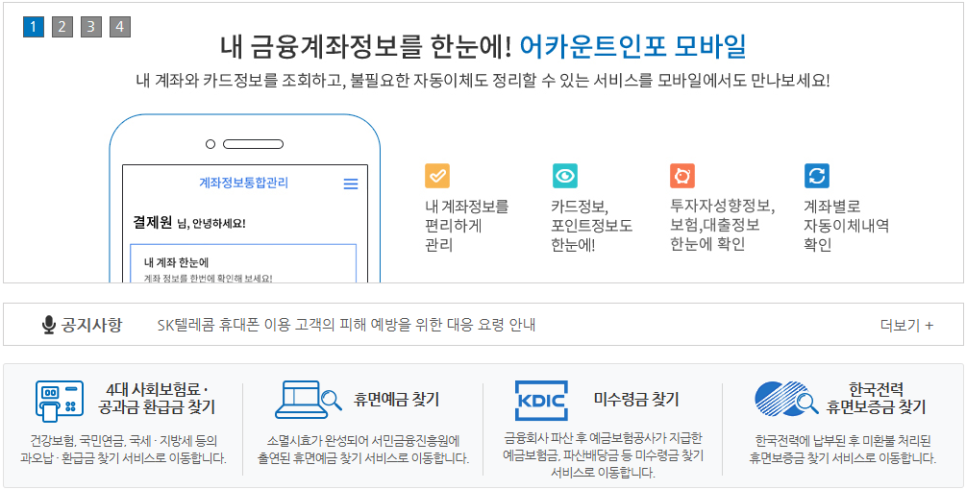Image resolution: width=966 pixels, height=490 pixels.
Task: Click the blue refresh auto-transfer icon
Action: pyautogui.click(x=817, y=176)
